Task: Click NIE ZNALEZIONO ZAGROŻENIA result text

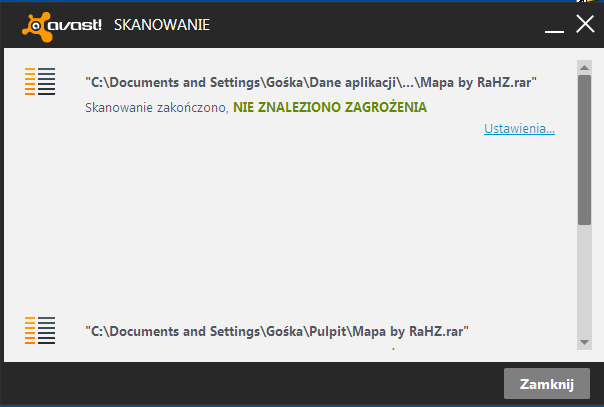Action: (x=330, y=107)
